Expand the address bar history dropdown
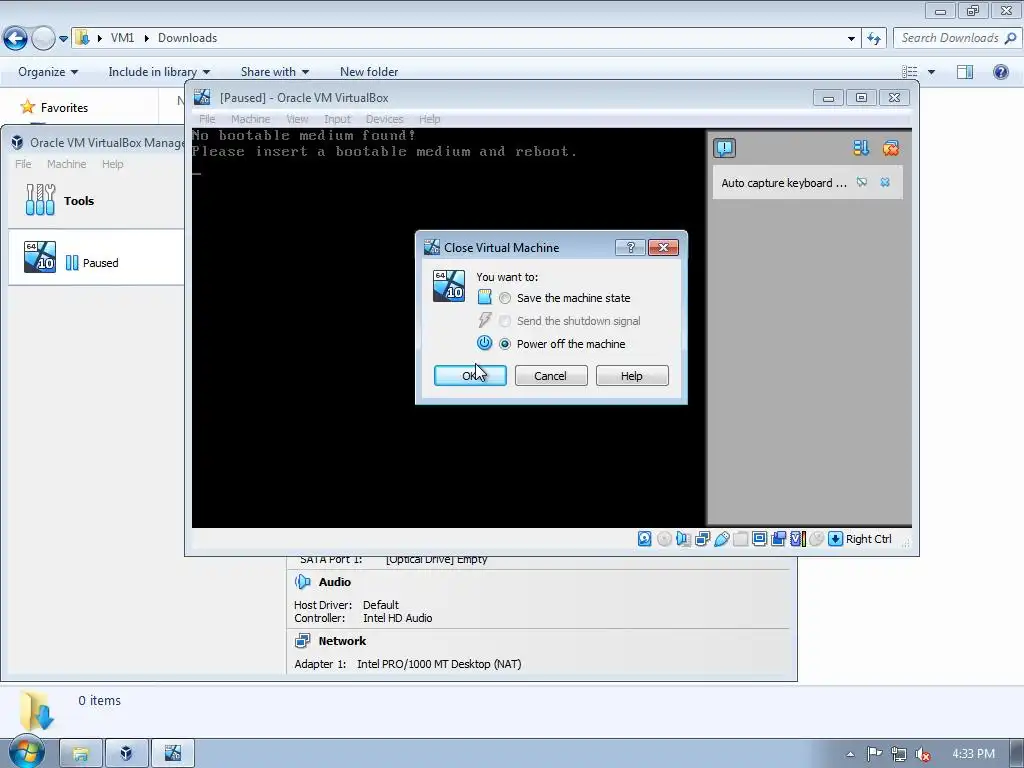1024x768 pixels. click(x=851, y=39)
